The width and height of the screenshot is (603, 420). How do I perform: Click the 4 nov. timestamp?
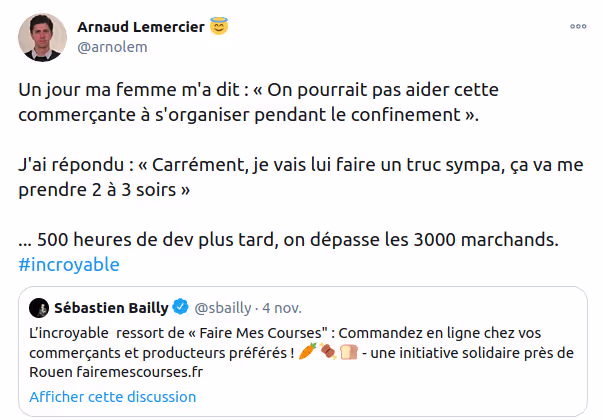pos(283,306)
